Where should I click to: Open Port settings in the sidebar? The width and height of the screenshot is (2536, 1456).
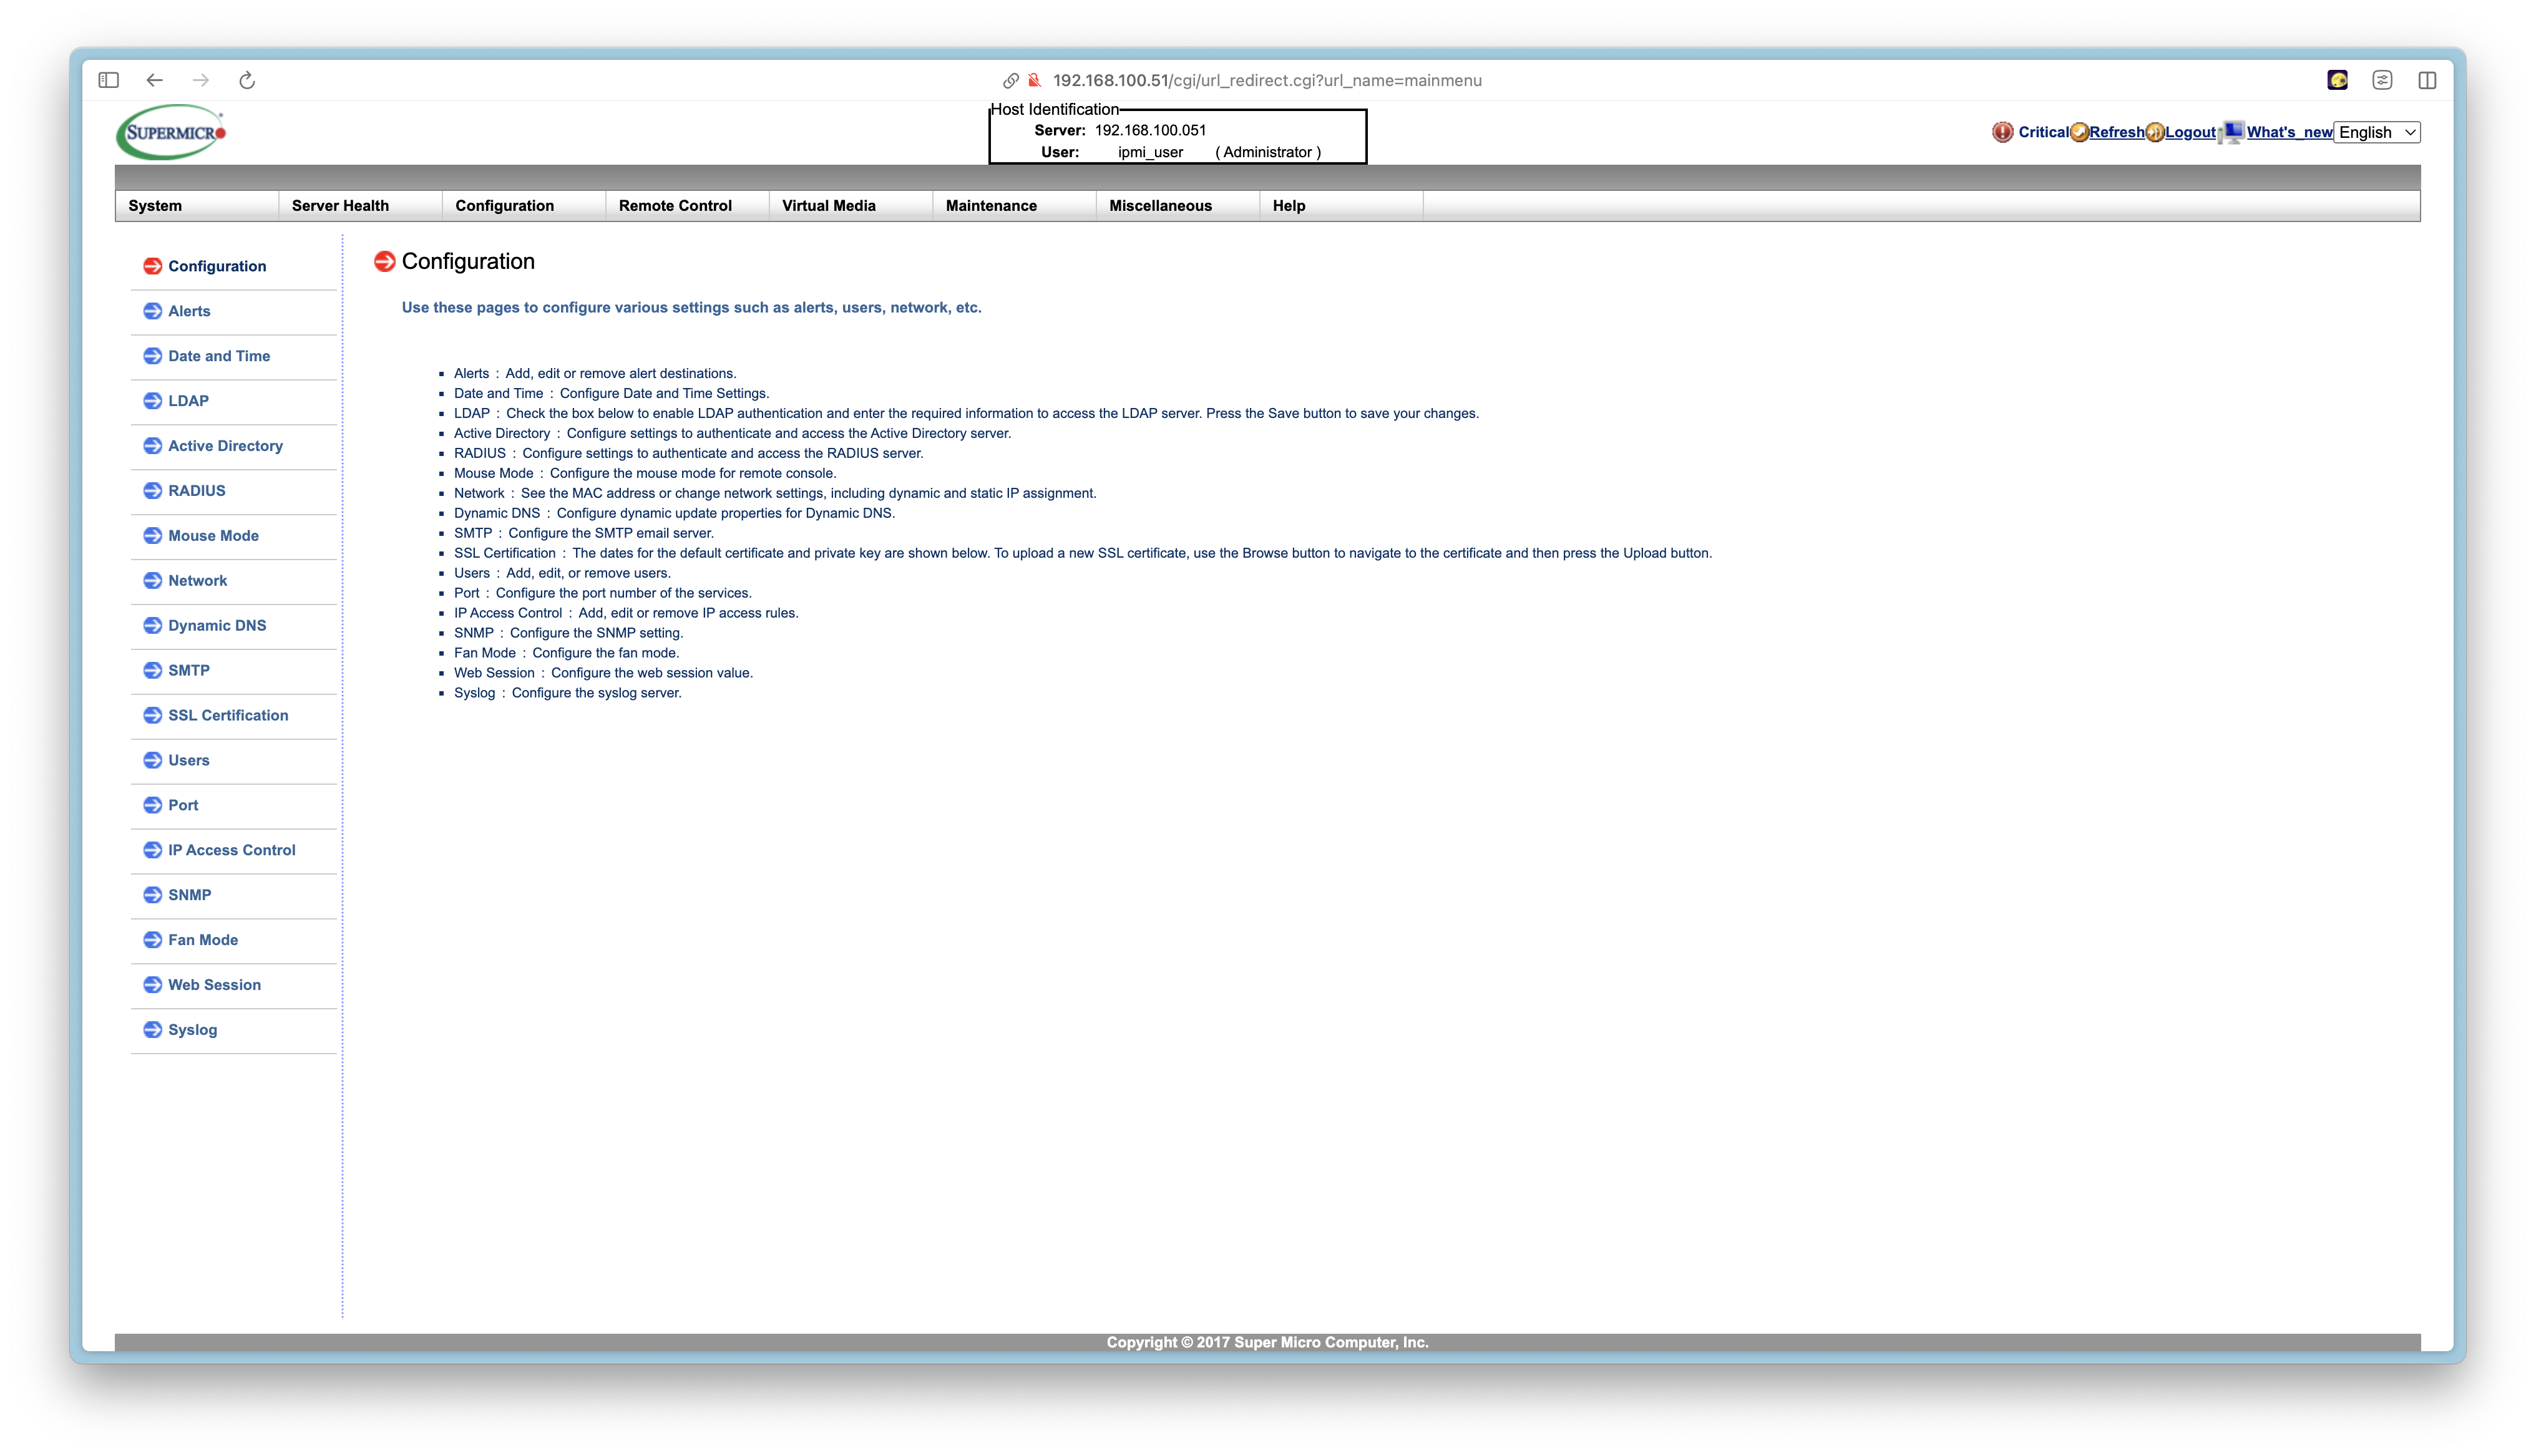tap(183, 806)
